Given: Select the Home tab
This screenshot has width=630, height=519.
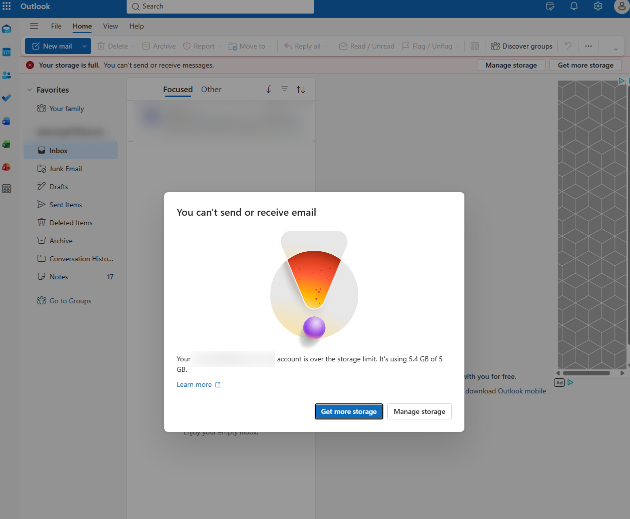Looking at the screenshot, I should (x=82, y=26).
